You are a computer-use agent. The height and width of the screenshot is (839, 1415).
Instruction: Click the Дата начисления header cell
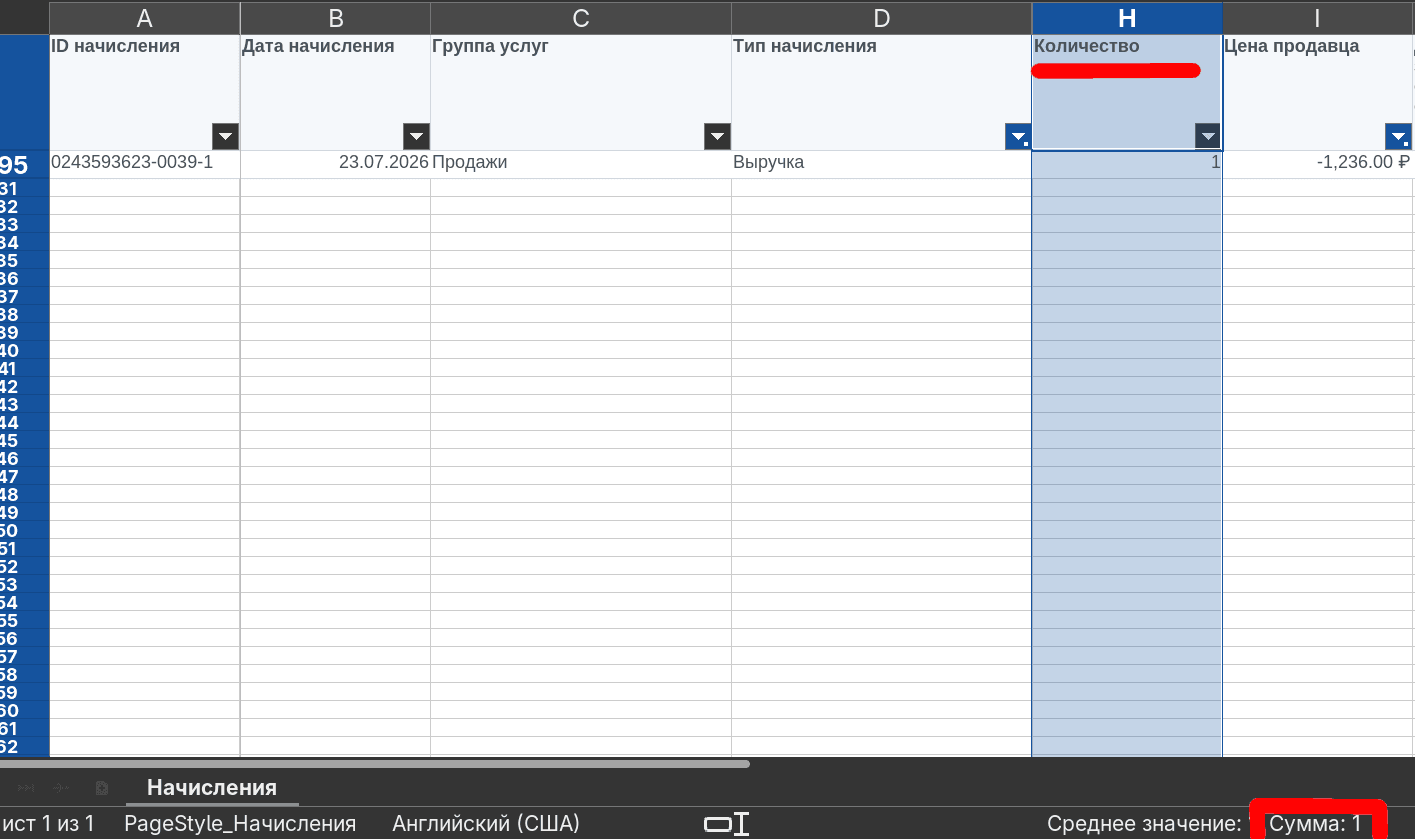click(x=336, y=92)
